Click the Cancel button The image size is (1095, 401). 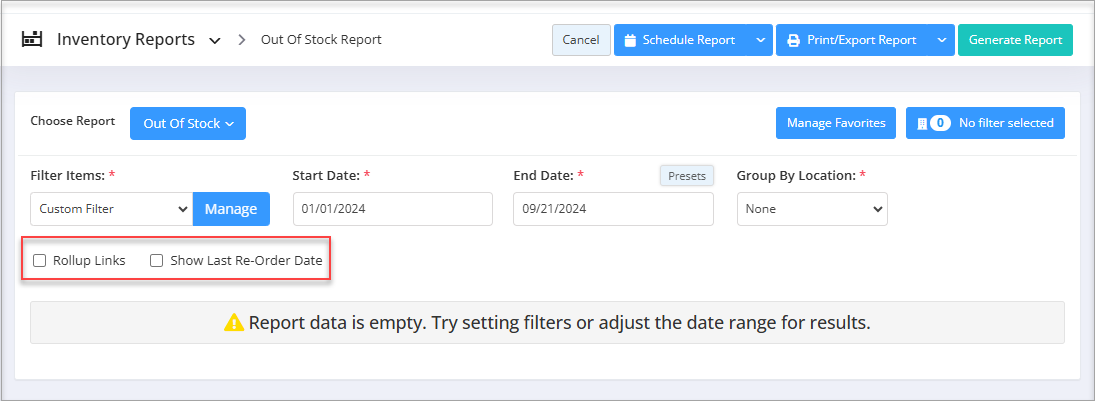tap(581, 41)
